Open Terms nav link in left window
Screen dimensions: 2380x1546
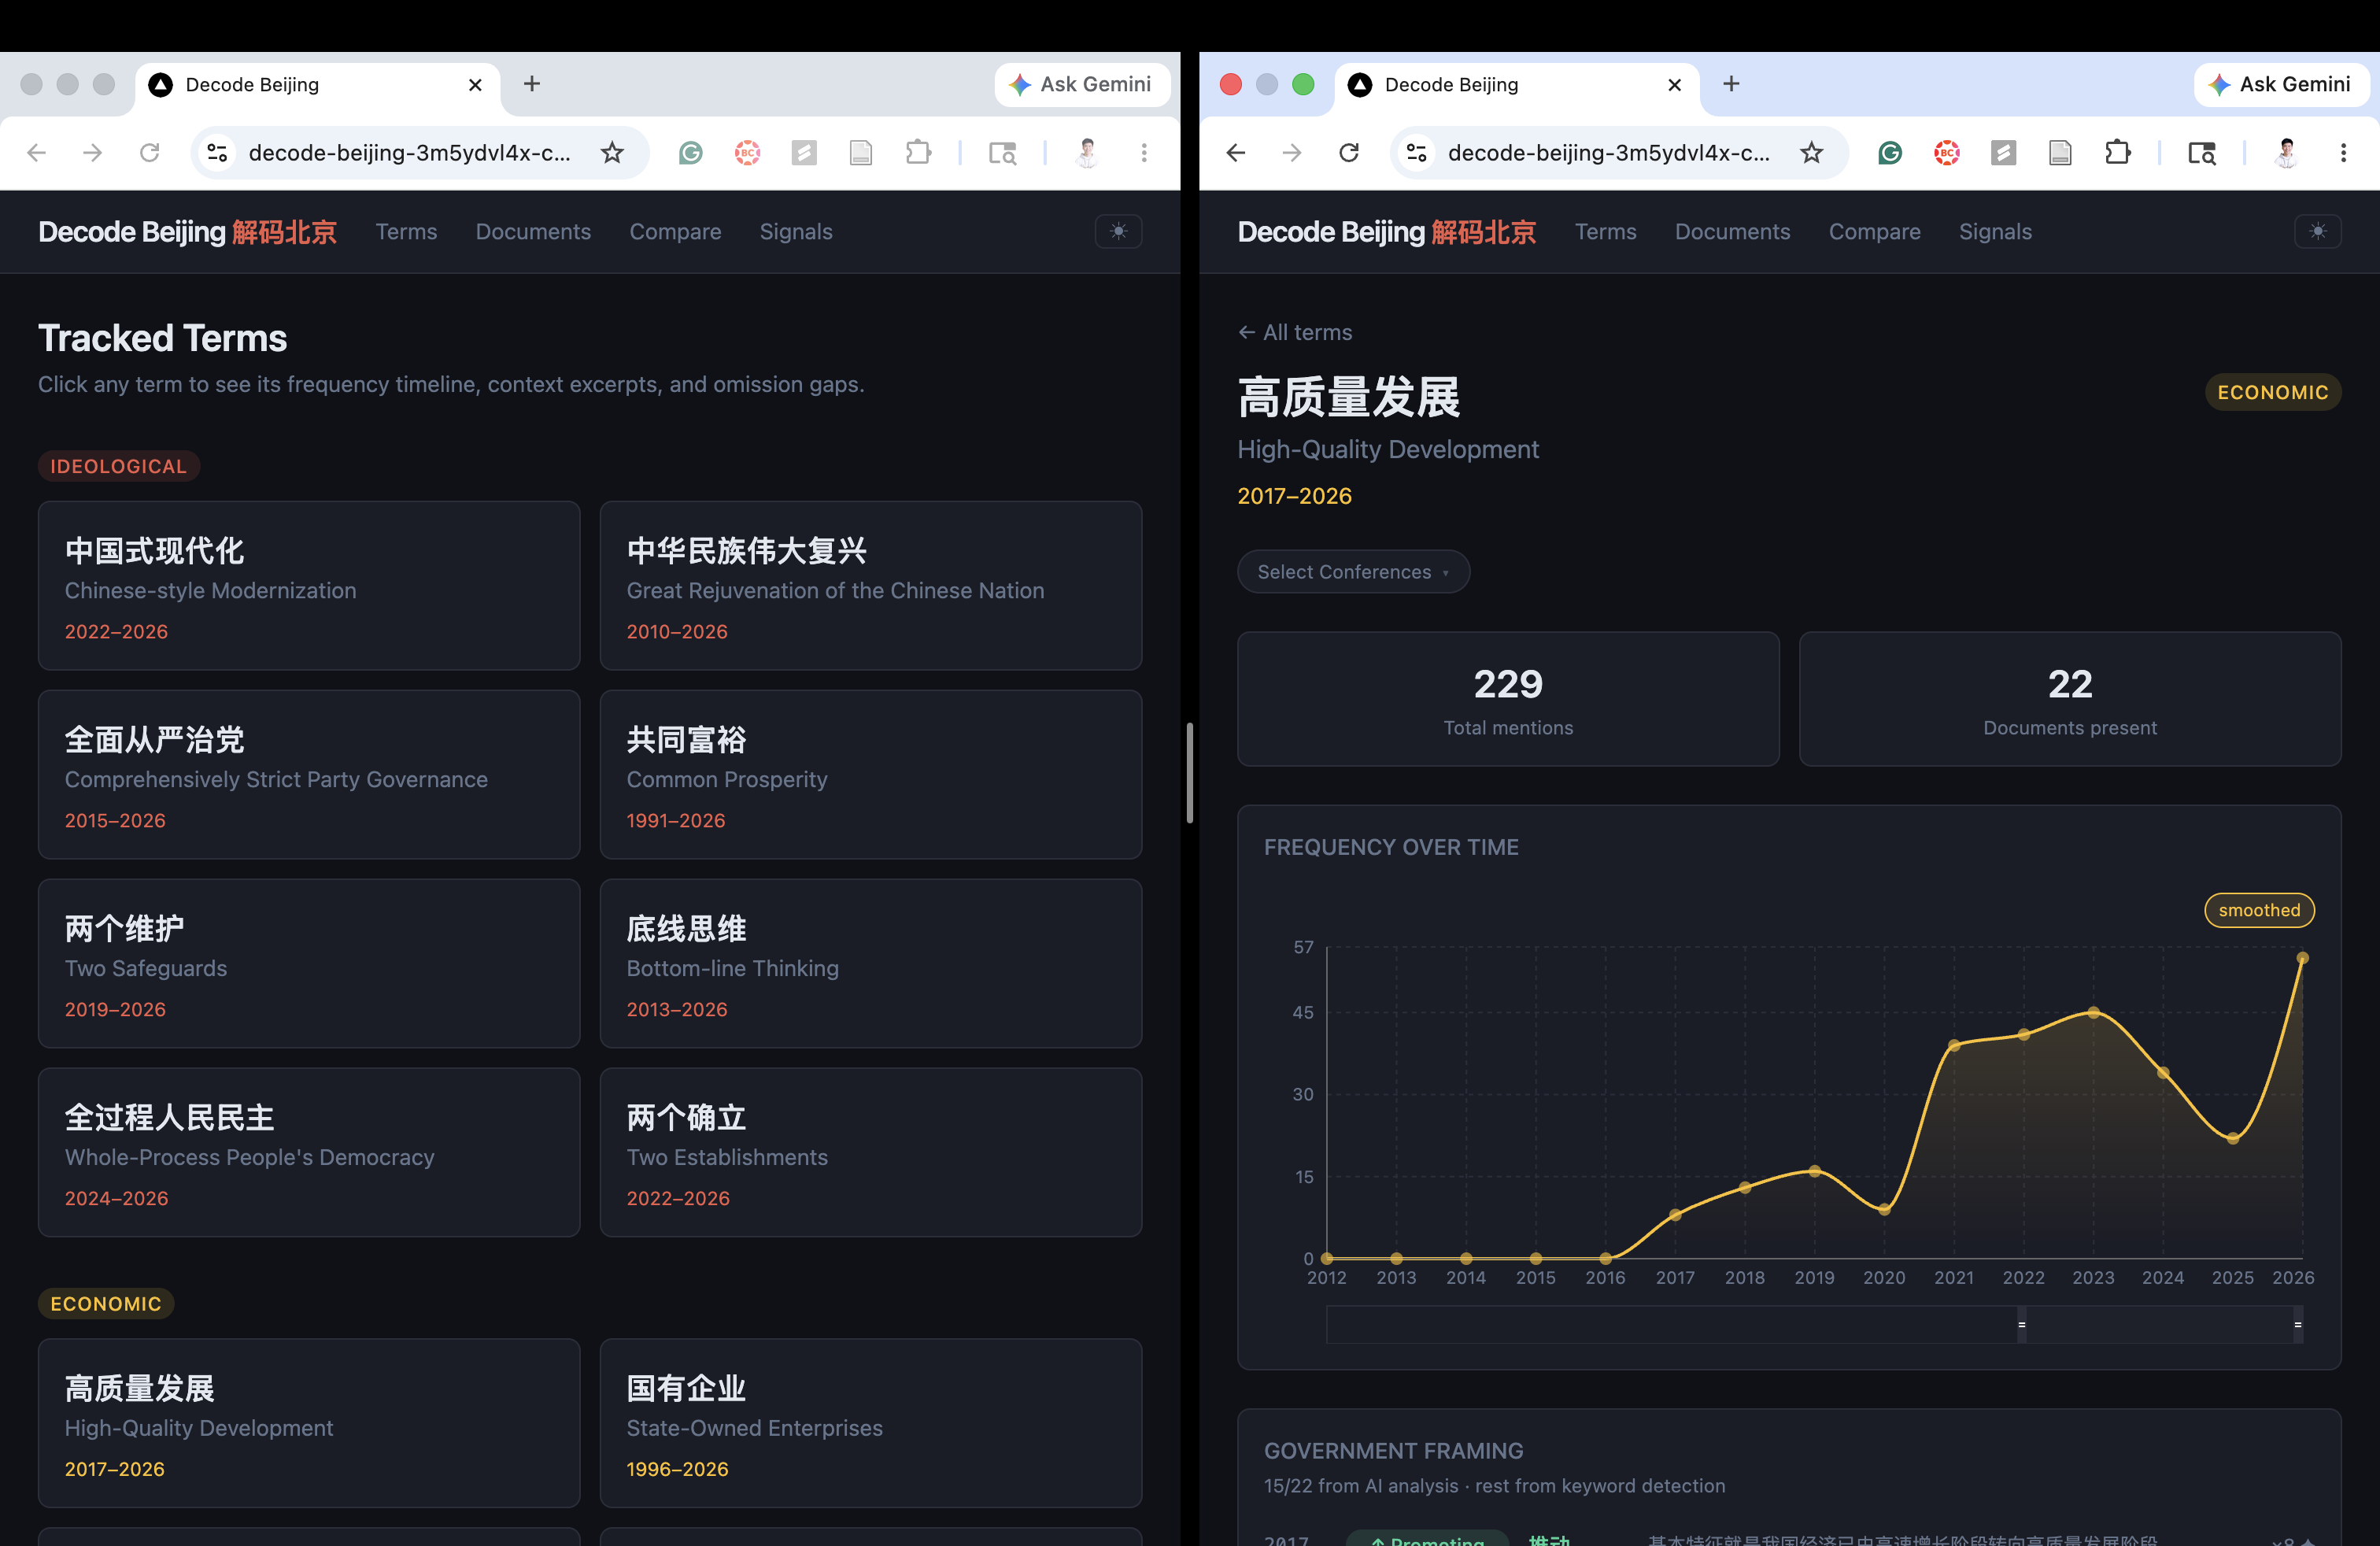coord(406,231)
